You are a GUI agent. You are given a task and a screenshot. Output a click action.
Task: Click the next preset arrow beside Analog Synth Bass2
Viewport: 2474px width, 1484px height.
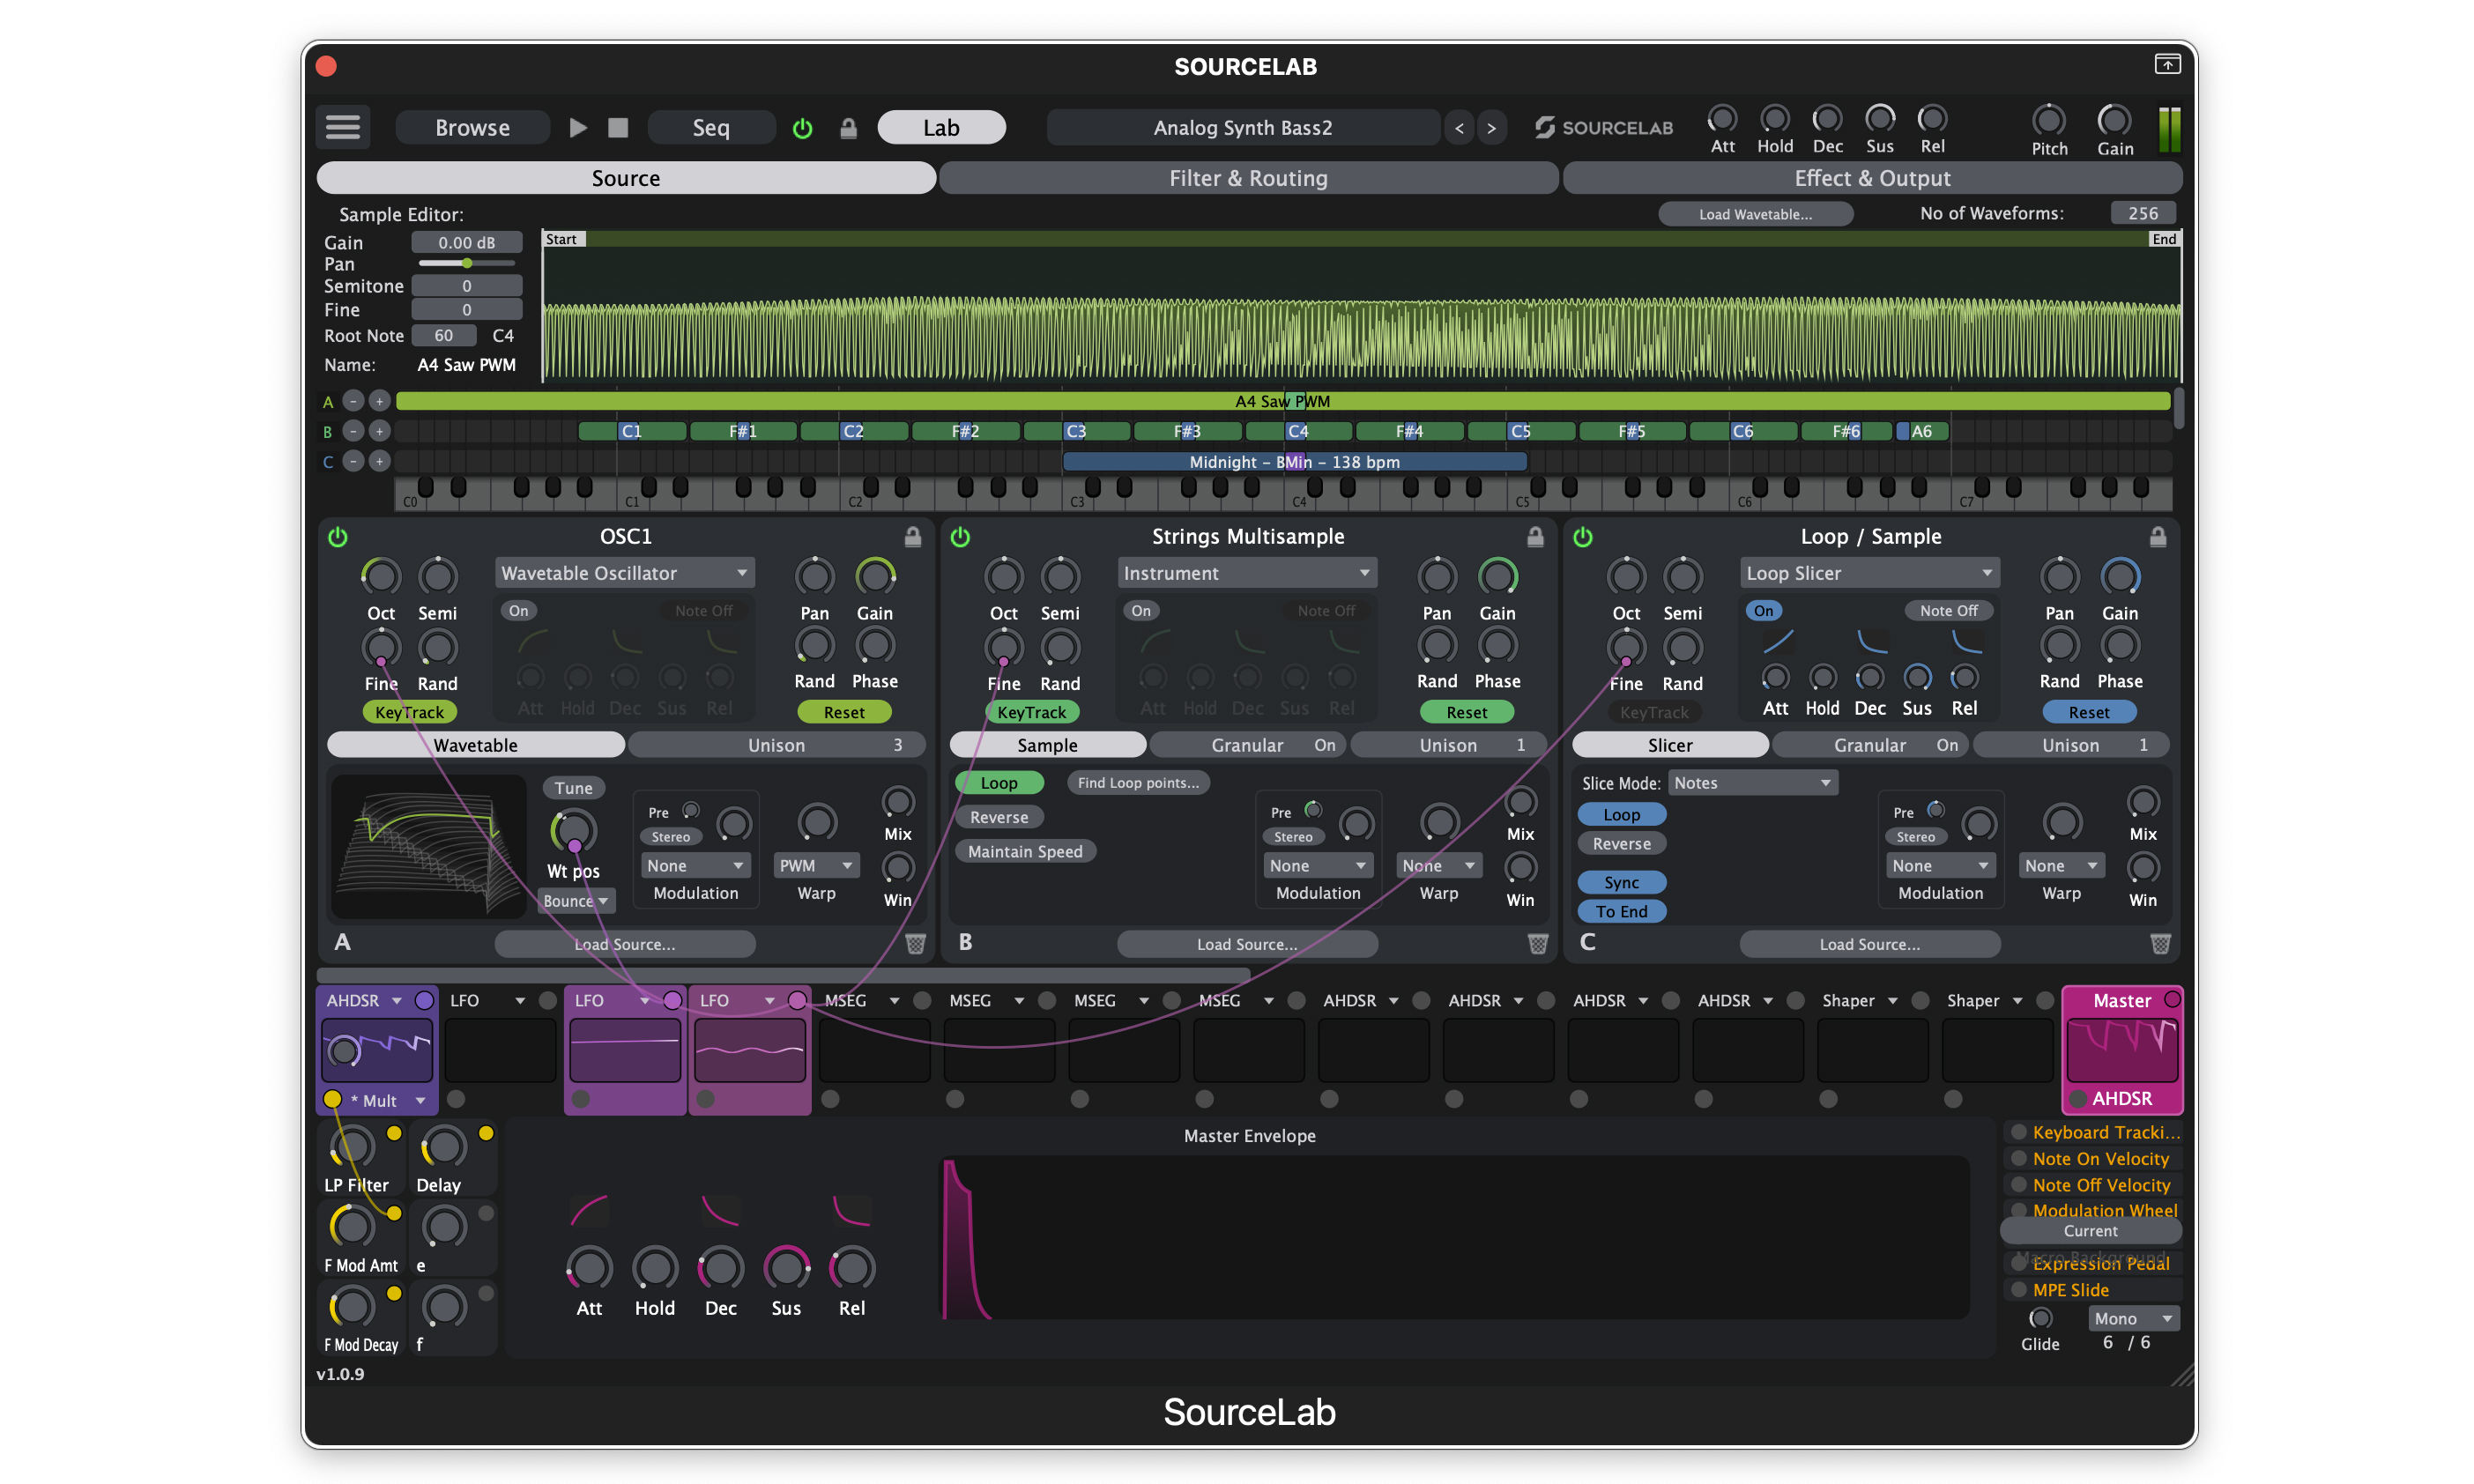[x=1491, y=127]
